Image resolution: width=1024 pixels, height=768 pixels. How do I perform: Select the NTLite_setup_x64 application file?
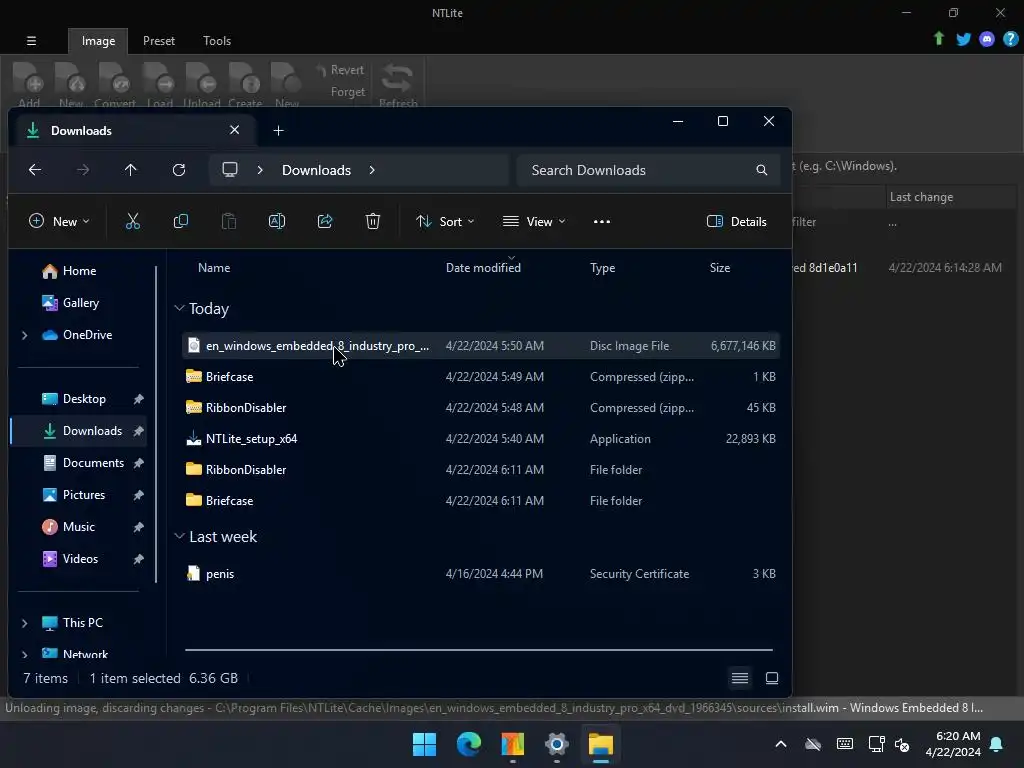tap(481, 439)
